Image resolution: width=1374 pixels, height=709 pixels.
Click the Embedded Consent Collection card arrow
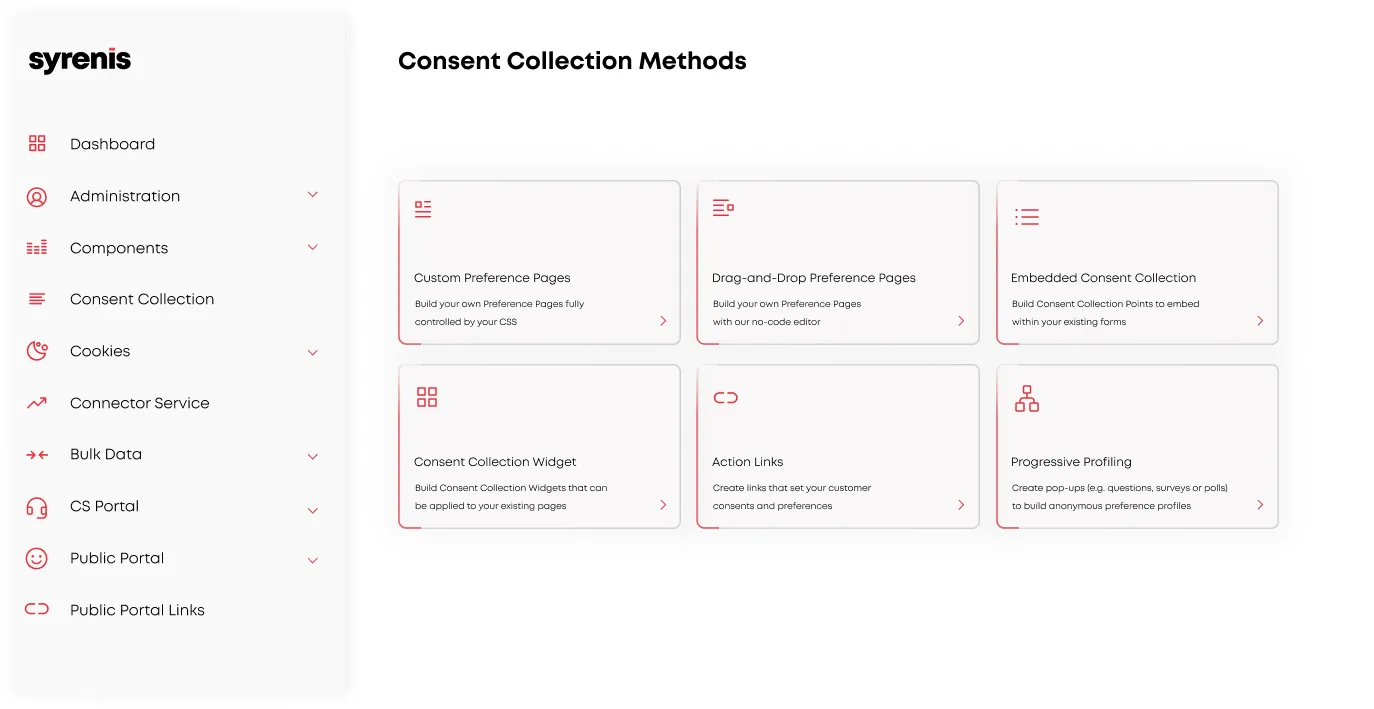(x=1260, y=321)
